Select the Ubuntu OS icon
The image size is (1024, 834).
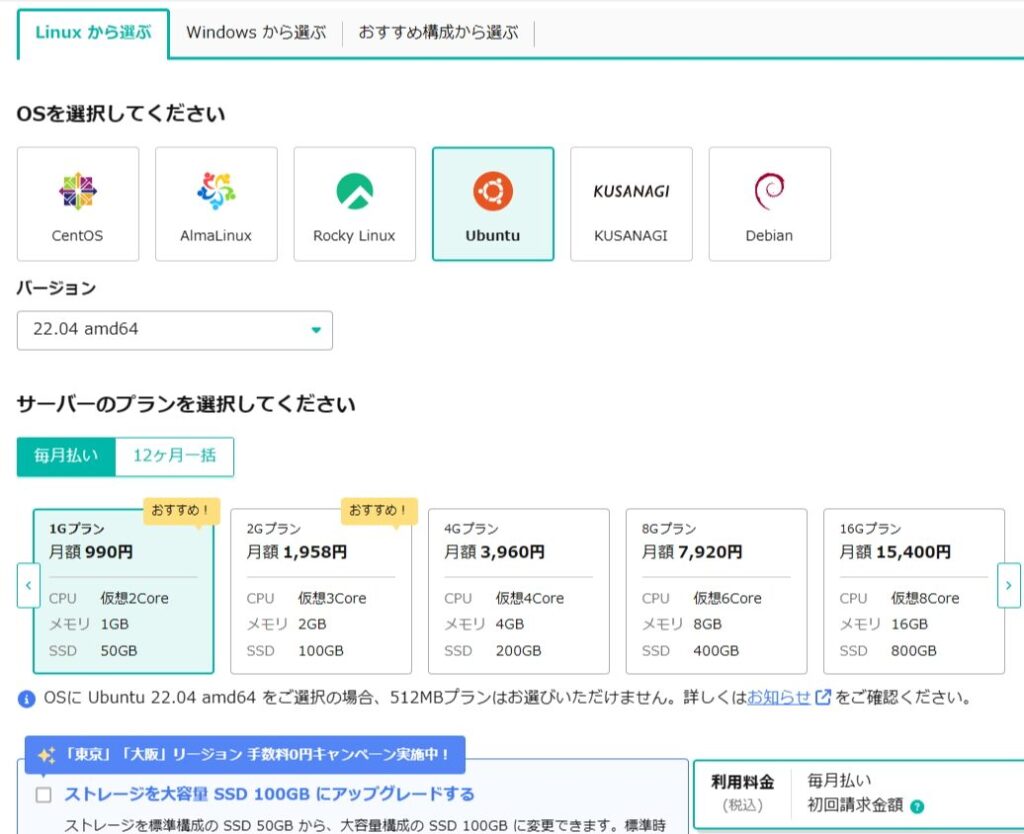[x=493, y=203]
